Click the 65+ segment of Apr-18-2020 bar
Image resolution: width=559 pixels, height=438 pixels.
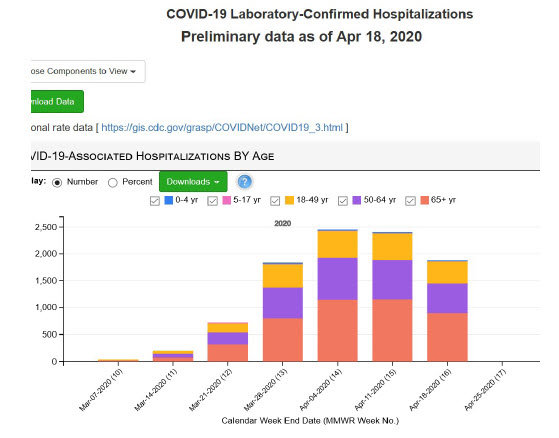click(x=447, y=337)
